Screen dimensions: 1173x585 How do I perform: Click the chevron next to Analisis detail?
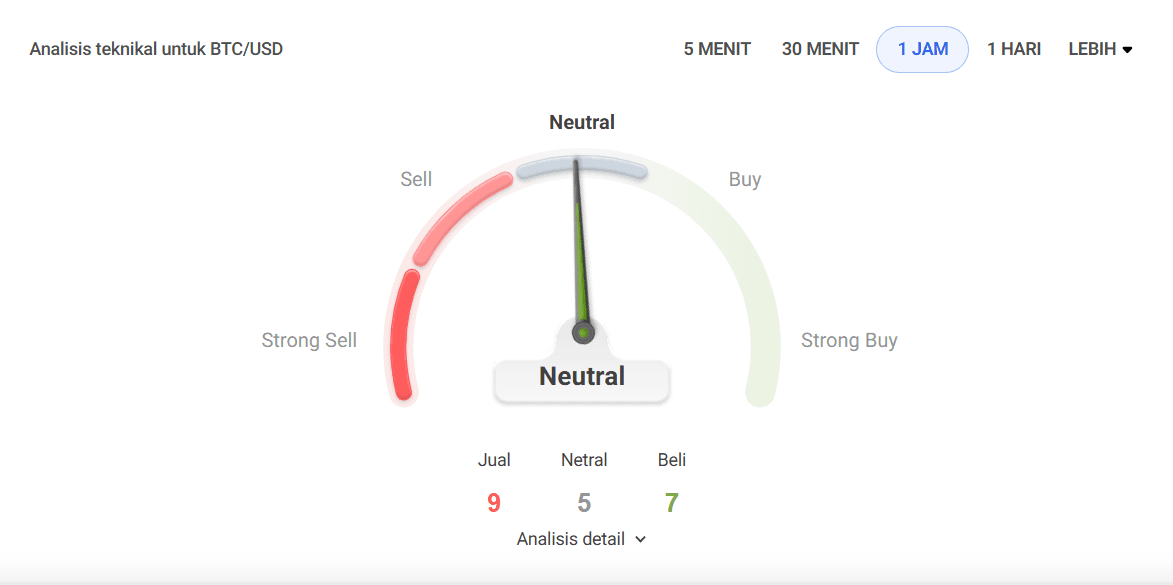[639, 539]
